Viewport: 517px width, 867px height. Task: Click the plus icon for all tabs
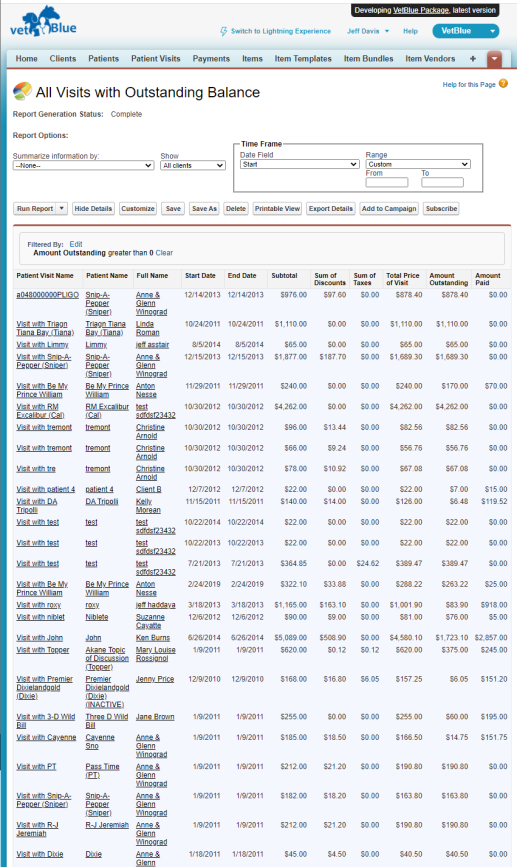tap(473, 59)
